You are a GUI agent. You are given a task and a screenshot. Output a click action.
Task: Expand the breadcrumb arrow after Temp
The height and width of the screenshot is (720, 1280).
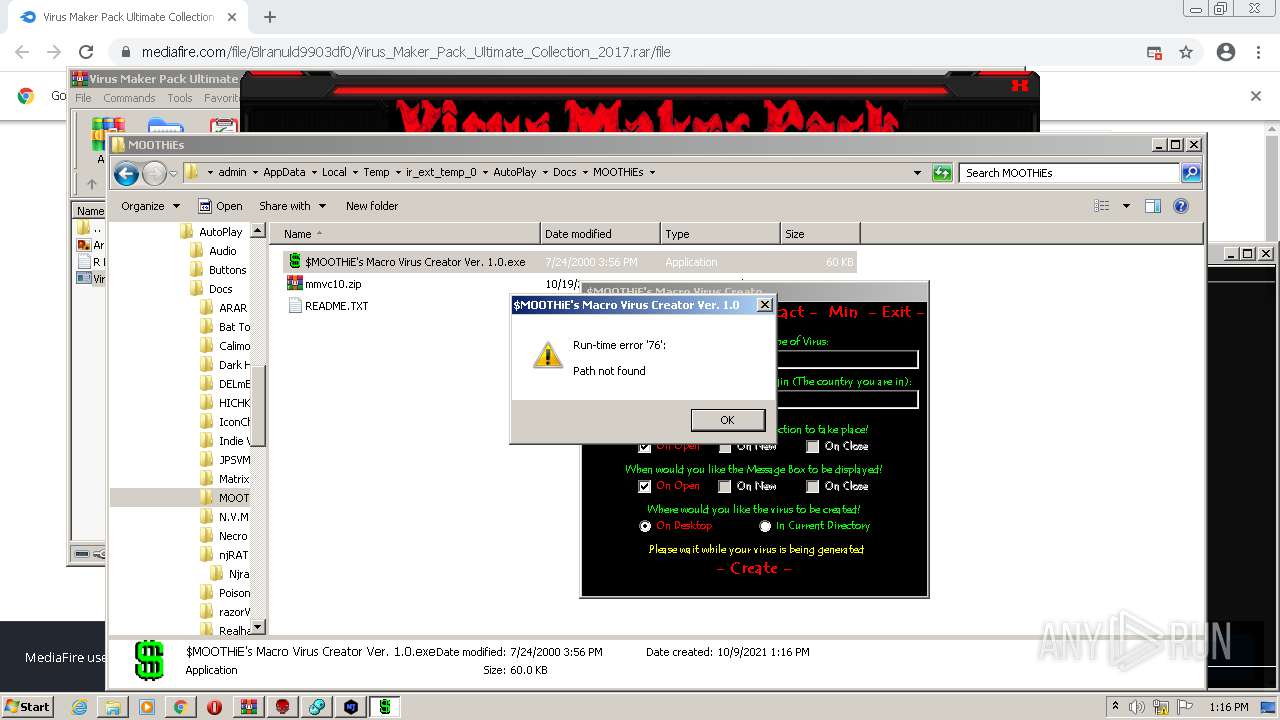click(x=397, y=172)
